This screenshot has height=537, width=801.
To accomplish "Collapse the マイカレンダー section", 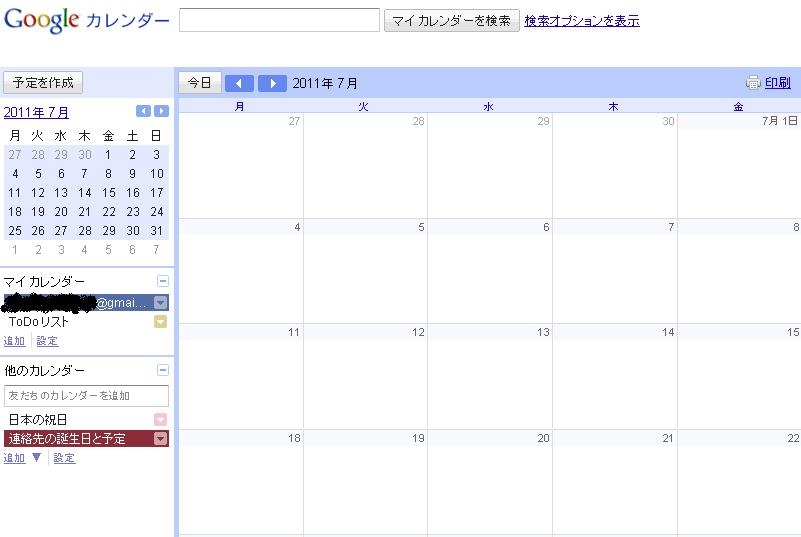I will 162,281.
